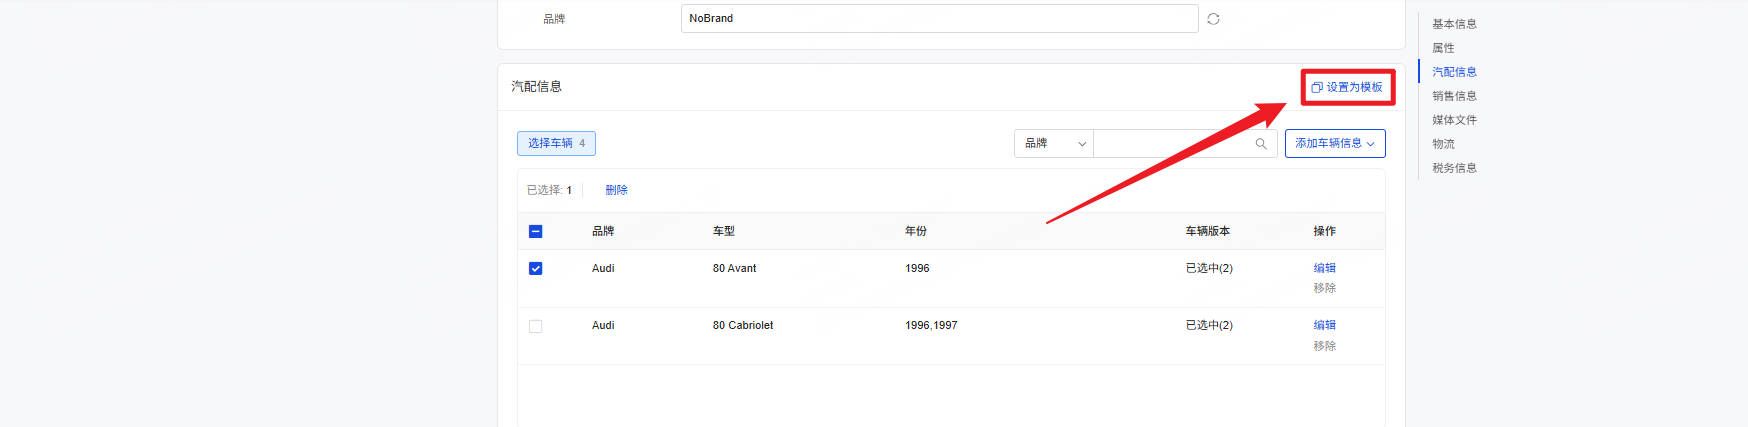Click the 1996 year cell for 80 Avant

pyautogui.click(x=917, y=268)
